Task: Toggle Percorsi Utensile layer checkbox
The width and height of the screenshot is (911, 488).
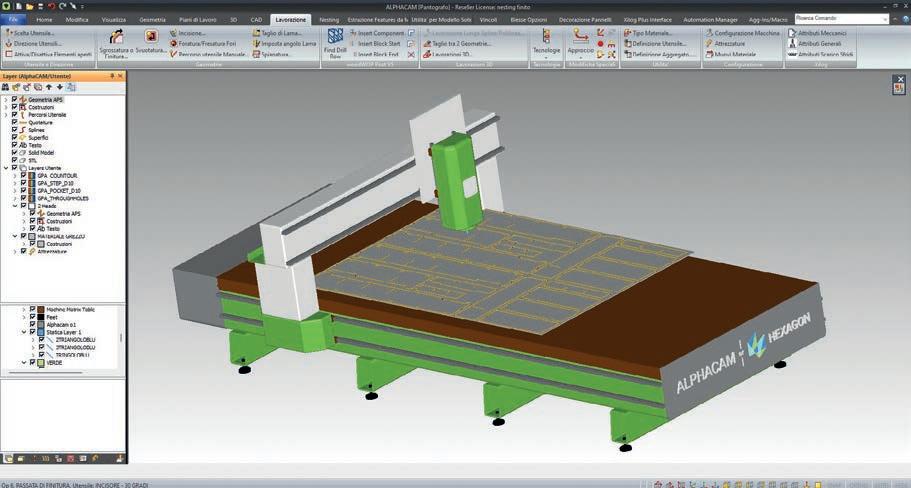Action: 15,115
